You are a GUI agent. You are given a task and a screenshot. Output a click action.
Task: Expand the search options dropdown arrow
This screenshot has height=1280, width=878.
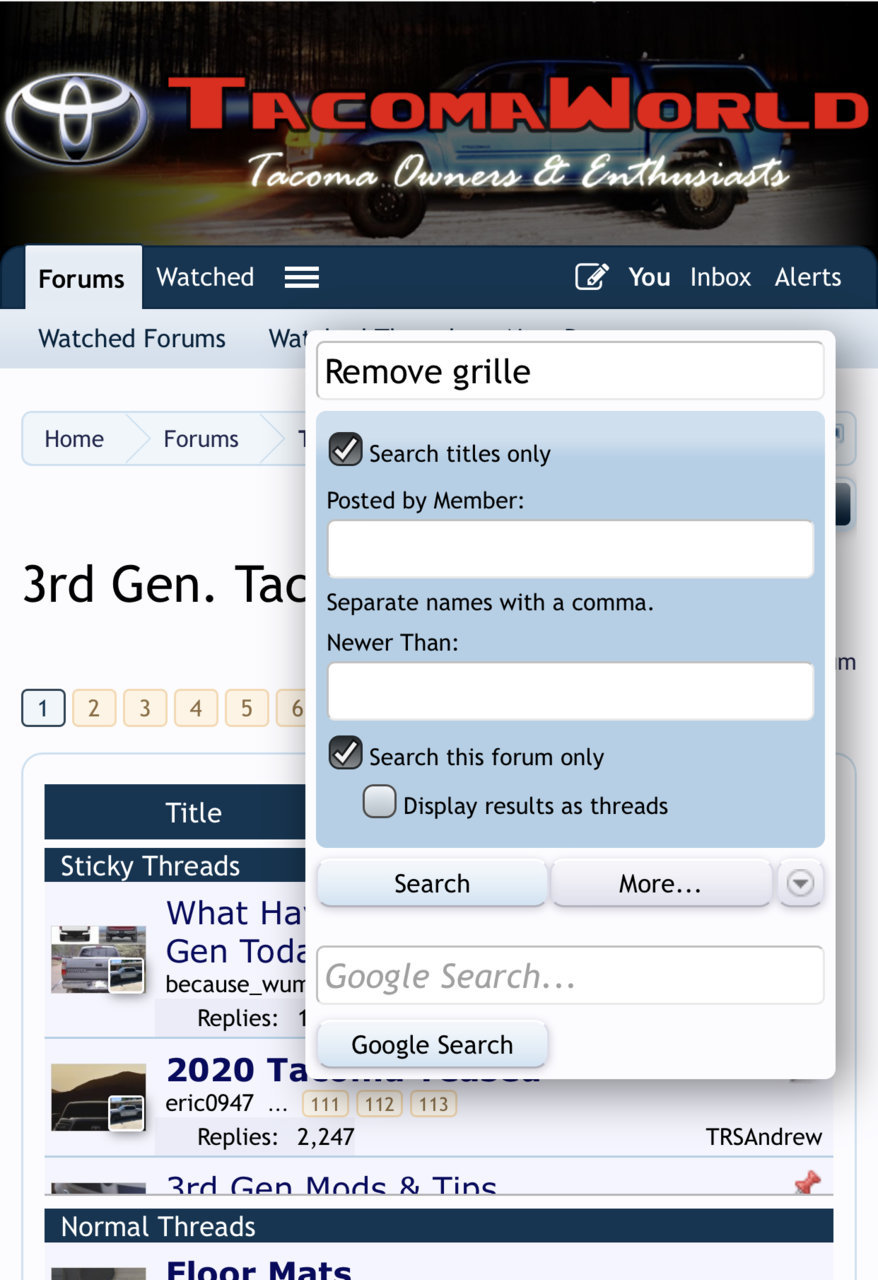point(801,883)
